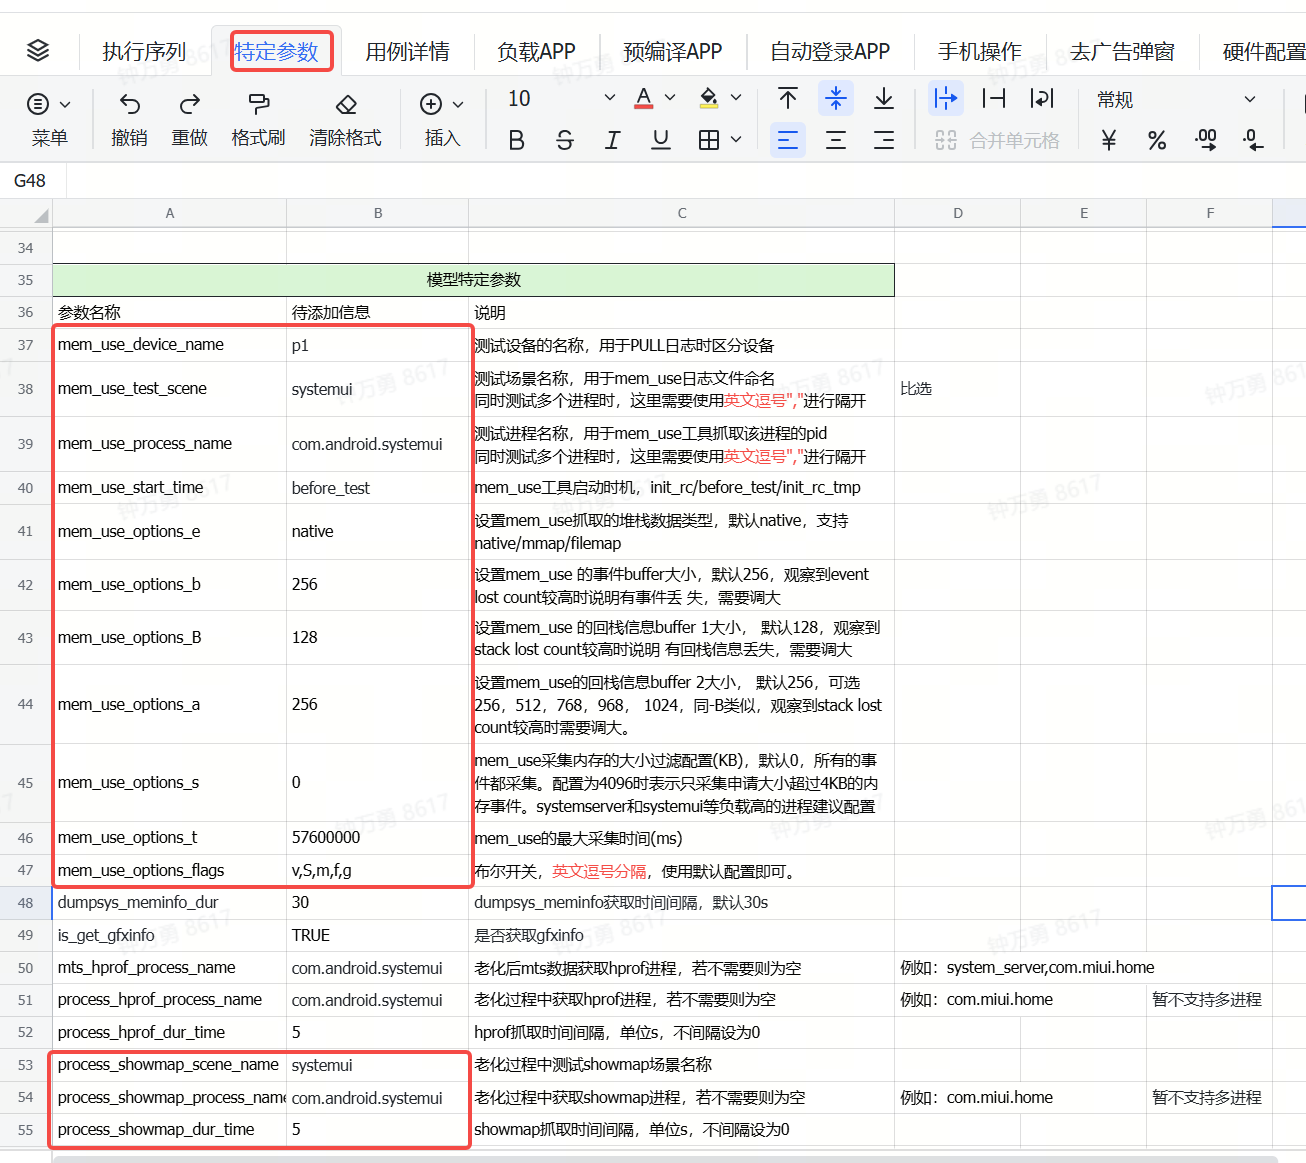
Task: Open the menu (菜单) dropdown arrow
Action: 65,104
